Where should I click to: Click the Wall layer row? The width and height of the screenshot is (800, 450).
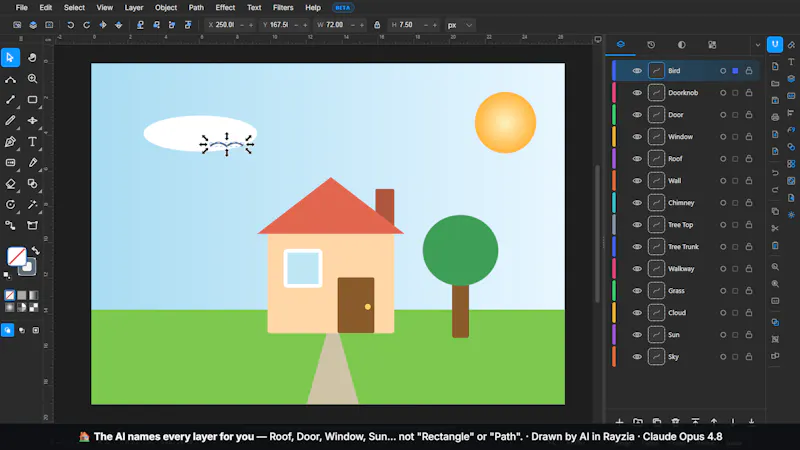(686, 181)
